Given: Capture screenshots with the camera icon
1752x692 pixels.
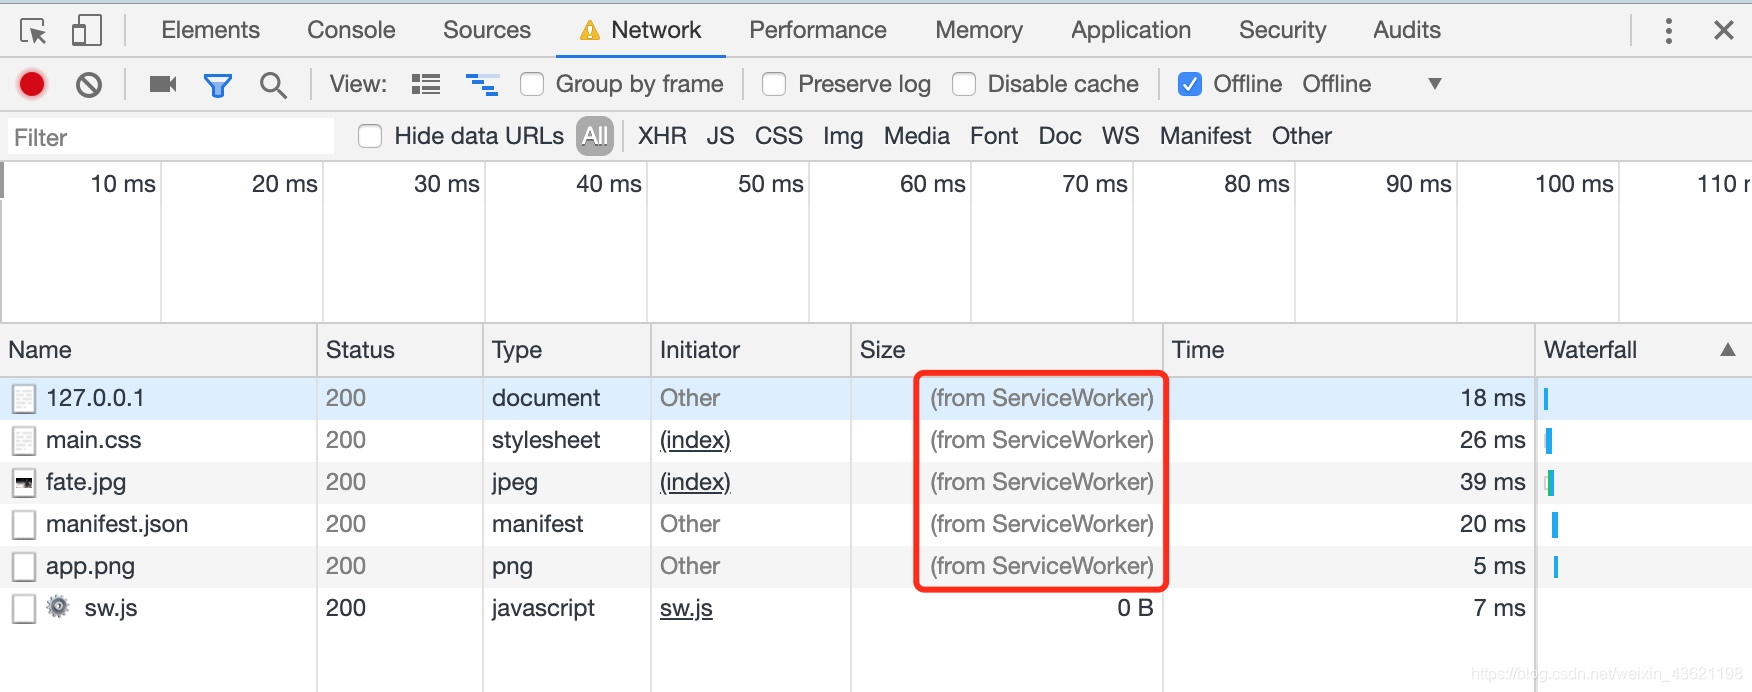Looking at the screenshot, I should (x=163, y=84).
